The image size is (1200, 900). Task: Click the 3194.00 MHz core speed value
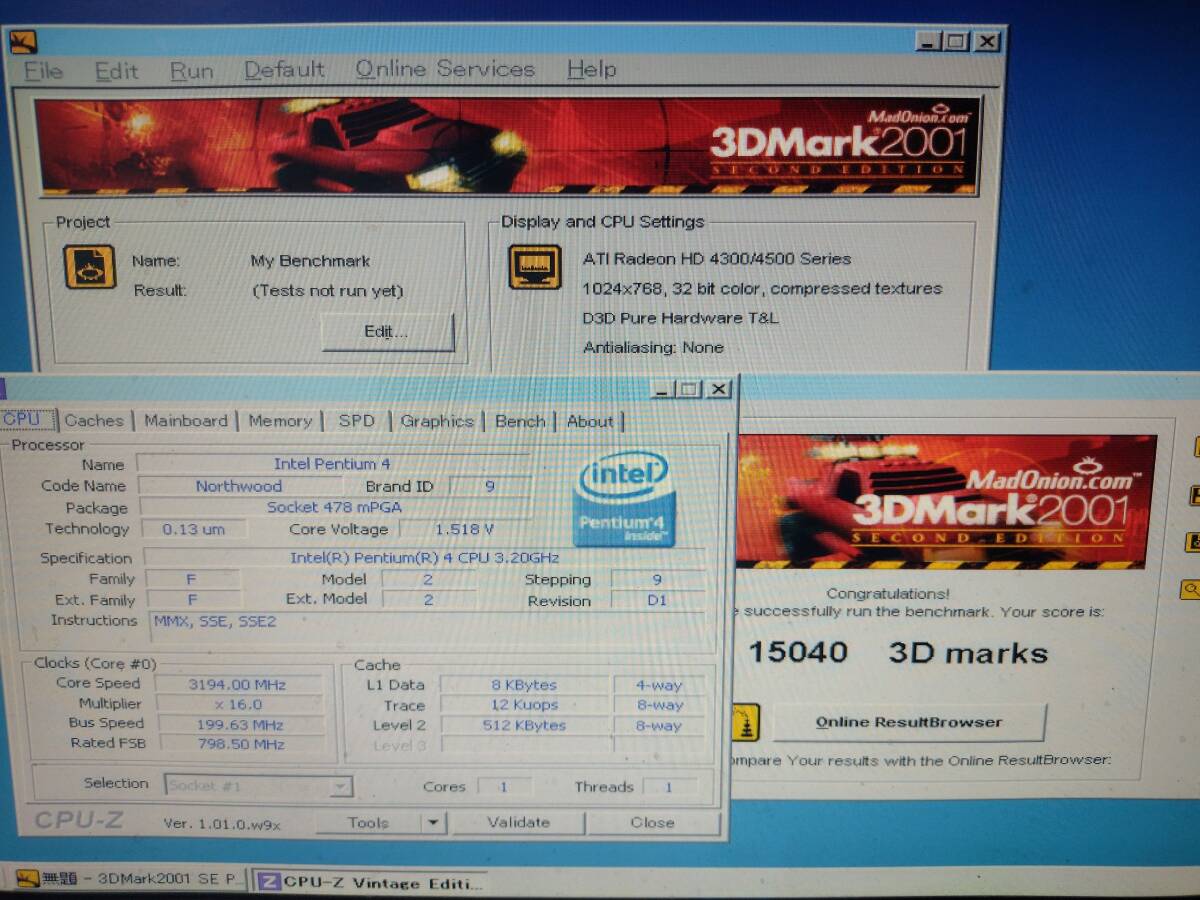tap(237, 685)
